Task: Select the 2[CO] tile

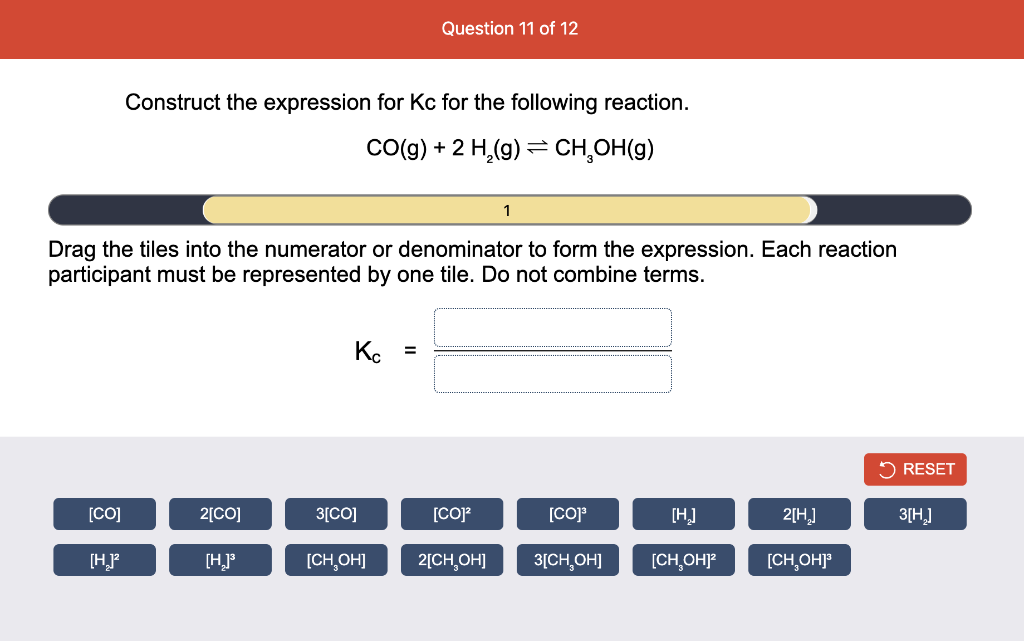Action: [x=220, y=513]
